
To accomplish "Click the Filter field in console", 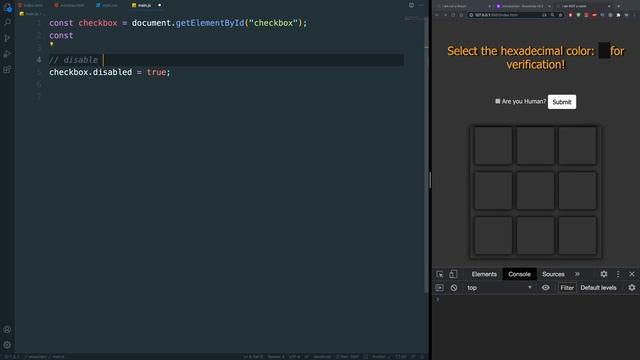I will point(567,288).
